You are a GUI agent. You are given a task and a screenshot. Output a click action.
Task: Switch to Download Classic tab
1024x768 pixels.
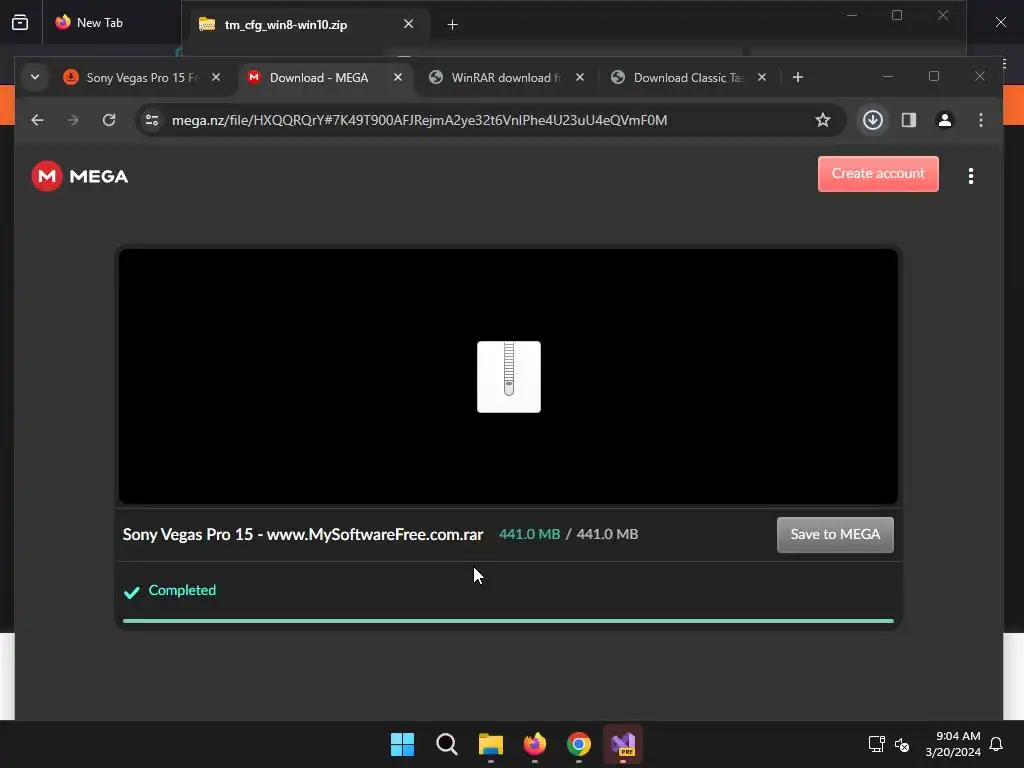(x=688, y=77)
